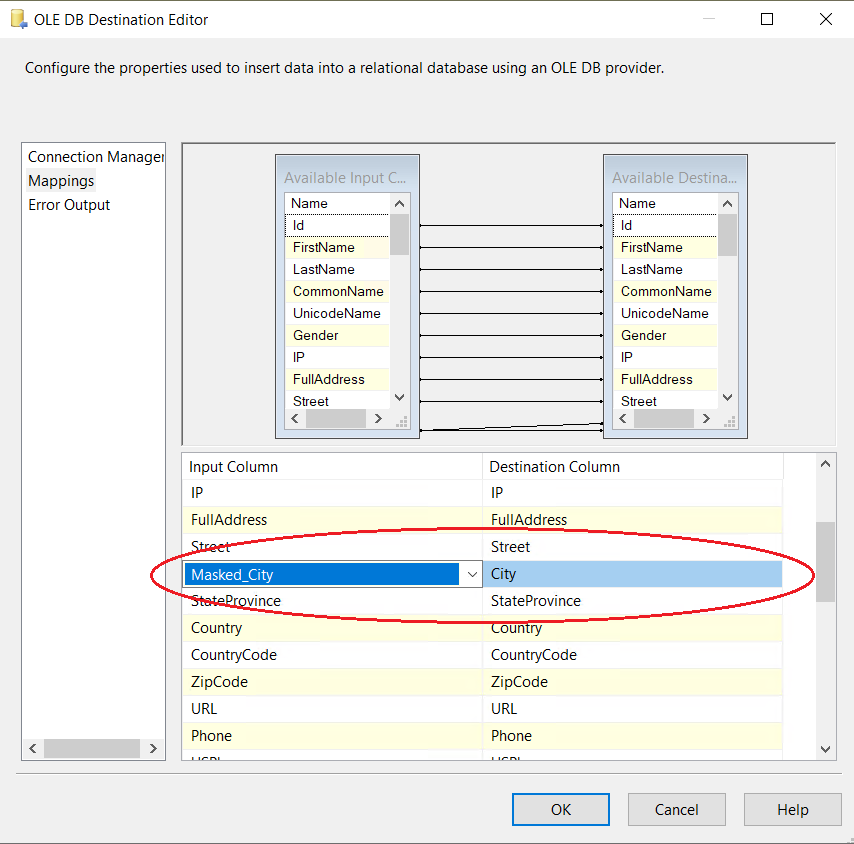Viewport: 854px width, 844px height.
Task: Click the Cancel button
Action: [677, 809]
